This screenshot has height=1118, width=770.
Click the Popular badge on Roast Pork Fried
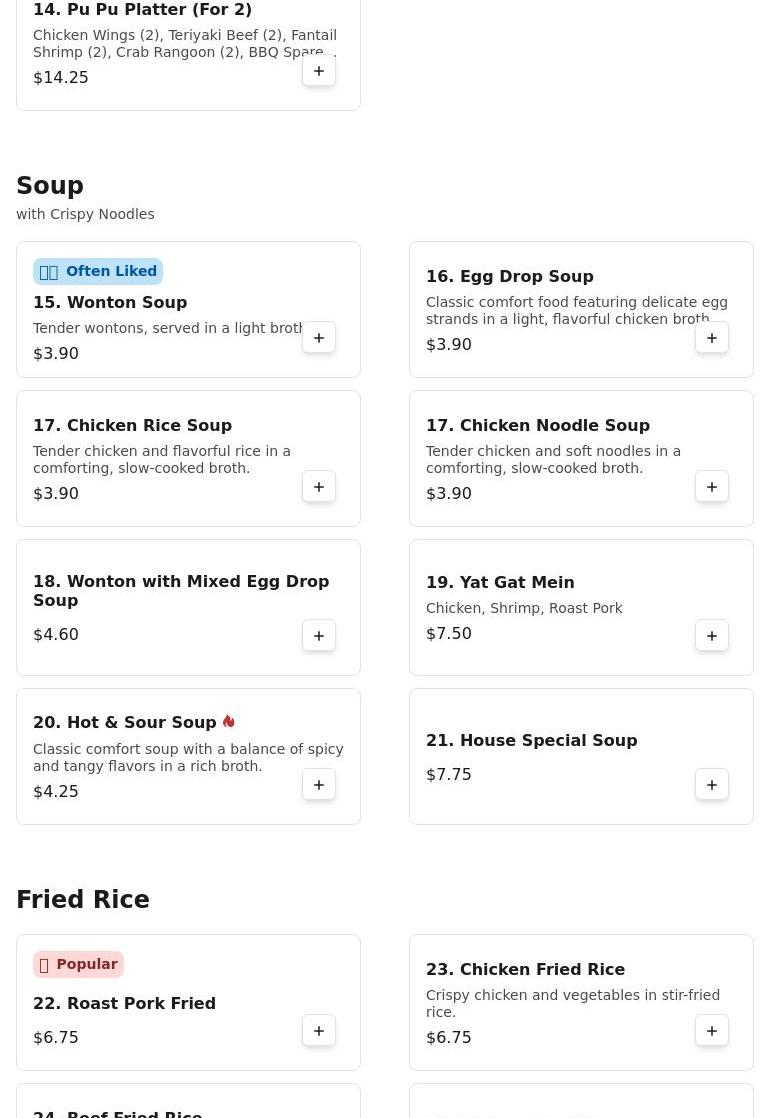tap(78, 964)
